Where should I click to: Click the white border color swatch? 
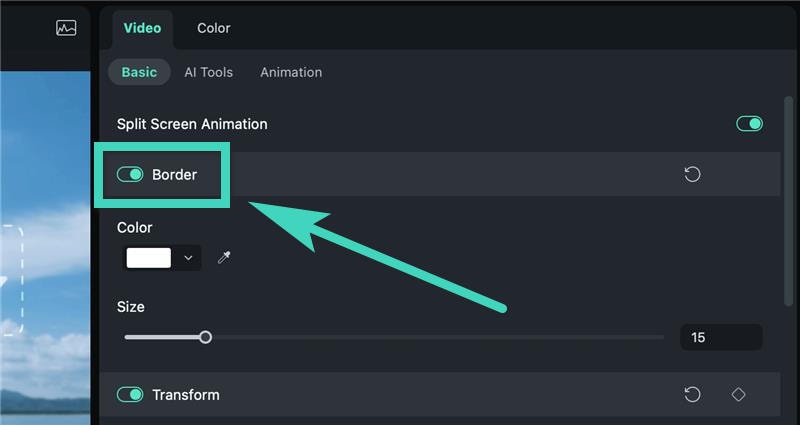coord(149,258)
